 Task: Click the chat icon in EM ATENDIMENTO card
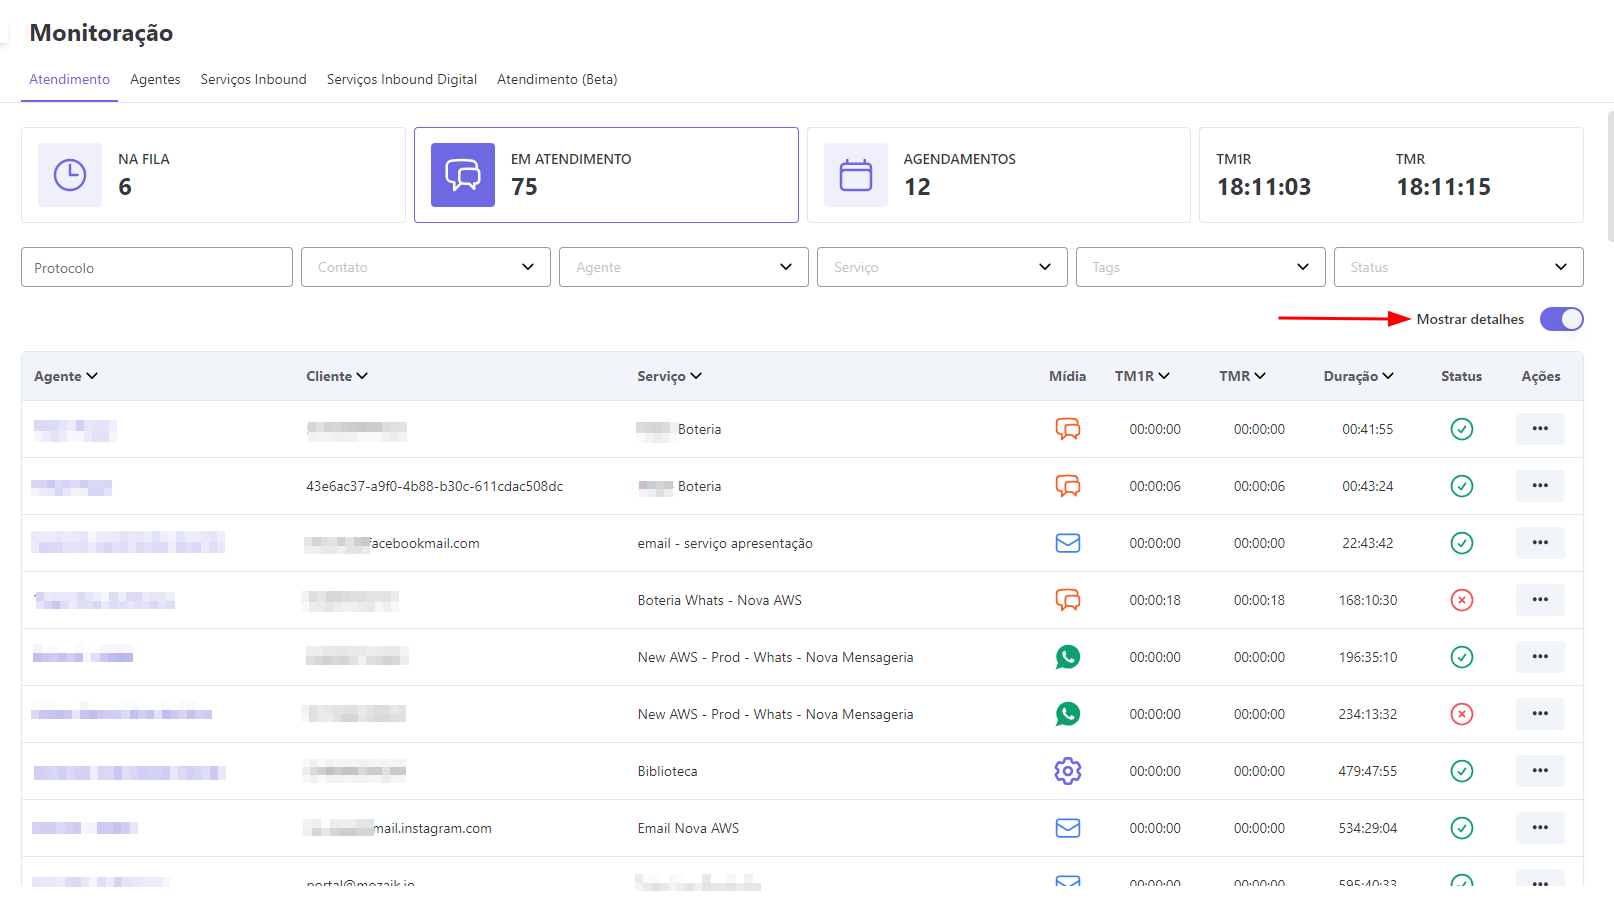pos(463,175)
